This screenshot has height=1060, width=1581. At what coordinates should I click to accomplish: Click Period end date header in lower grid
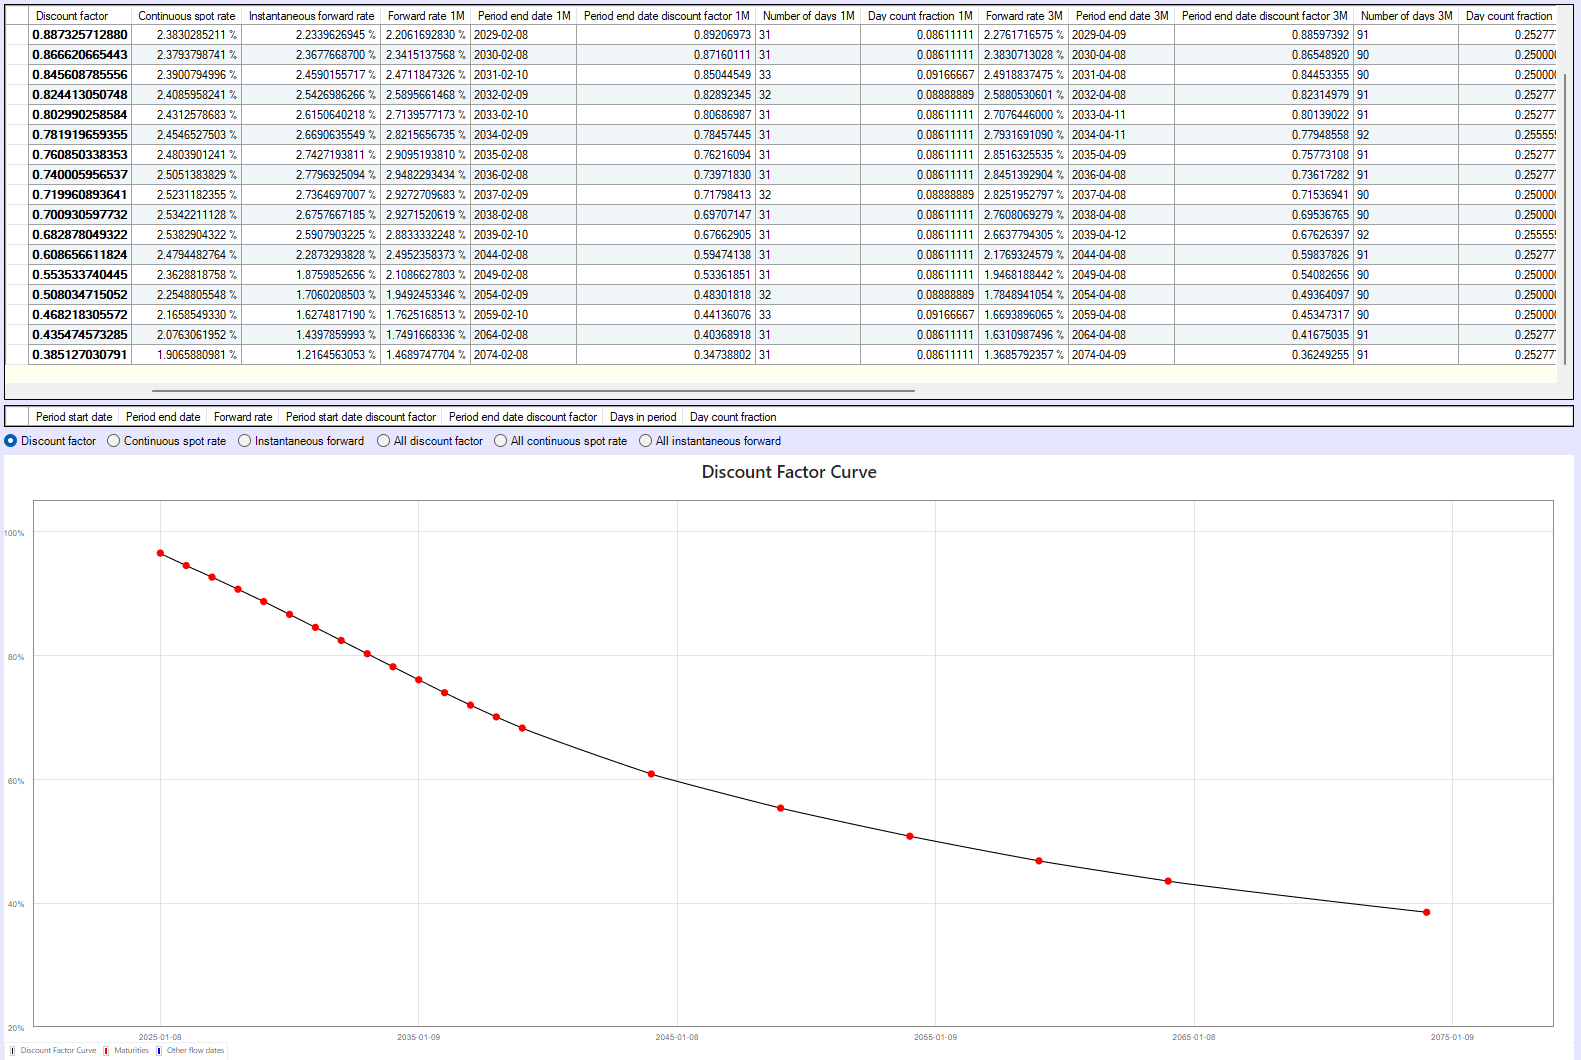pyautogui.click(x=163, y=417)
